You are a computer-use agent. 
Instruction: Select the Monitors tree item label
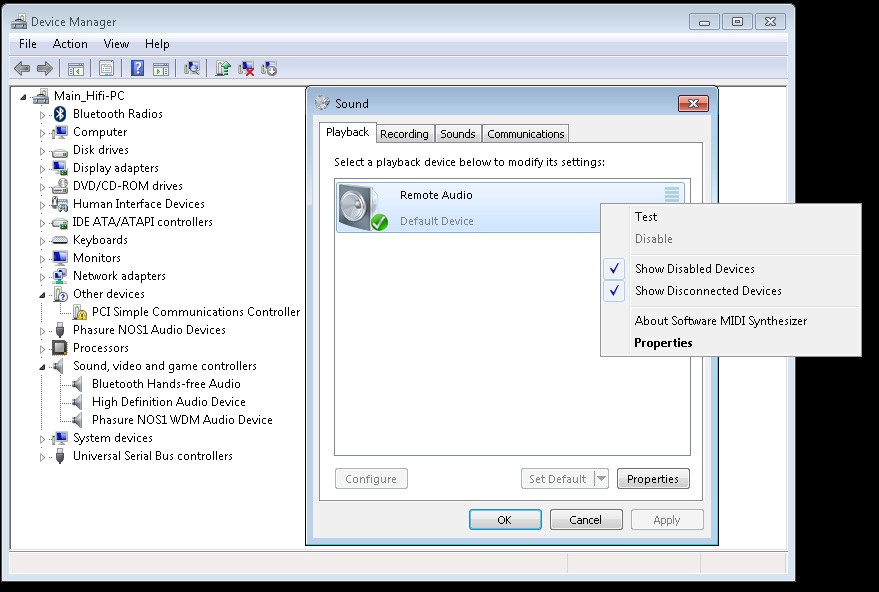[x=97, y=258]
